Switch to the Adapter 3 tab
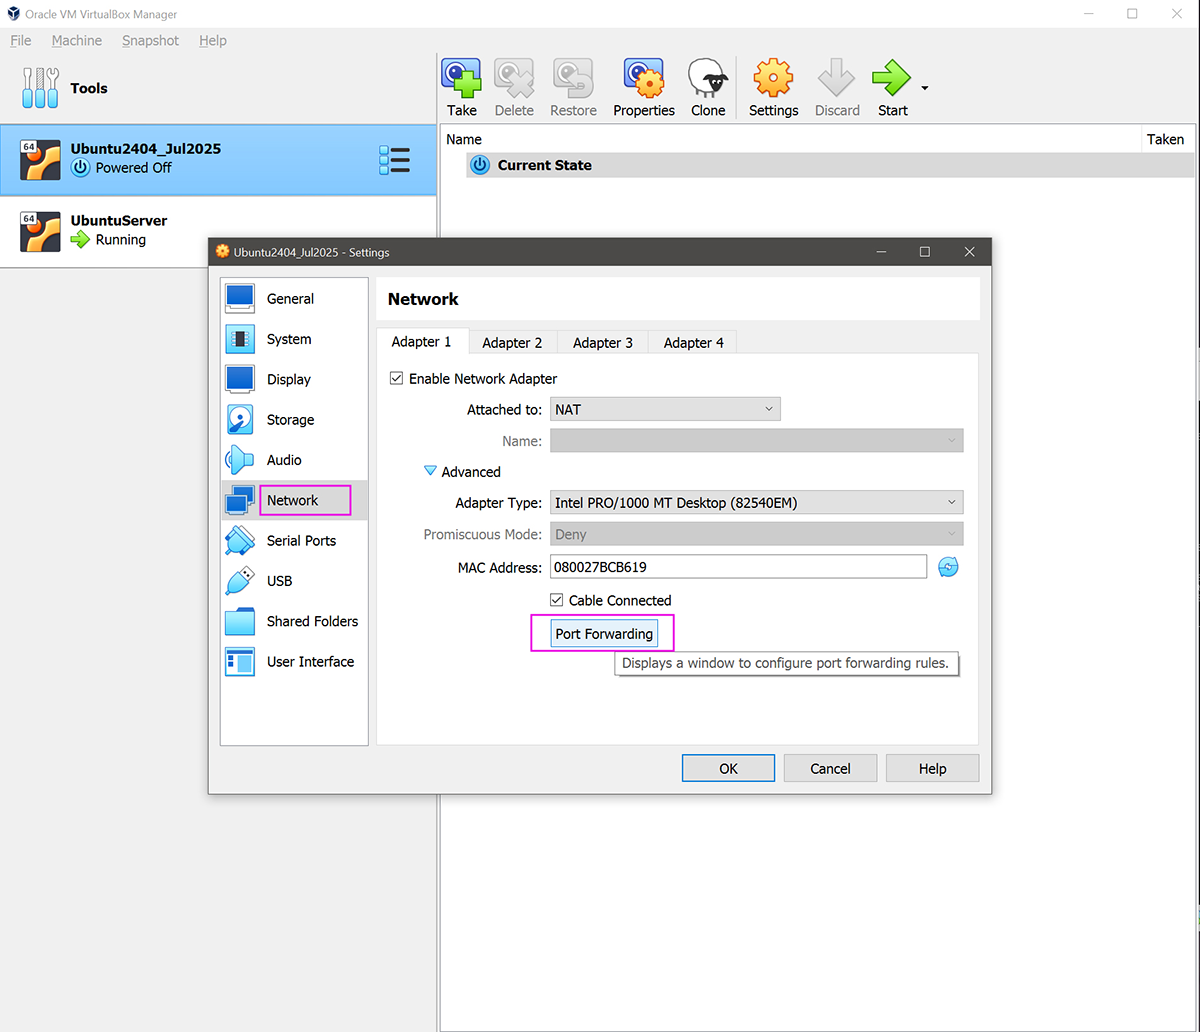This screenshot has height=1032, width=1200. click(603, 343)
